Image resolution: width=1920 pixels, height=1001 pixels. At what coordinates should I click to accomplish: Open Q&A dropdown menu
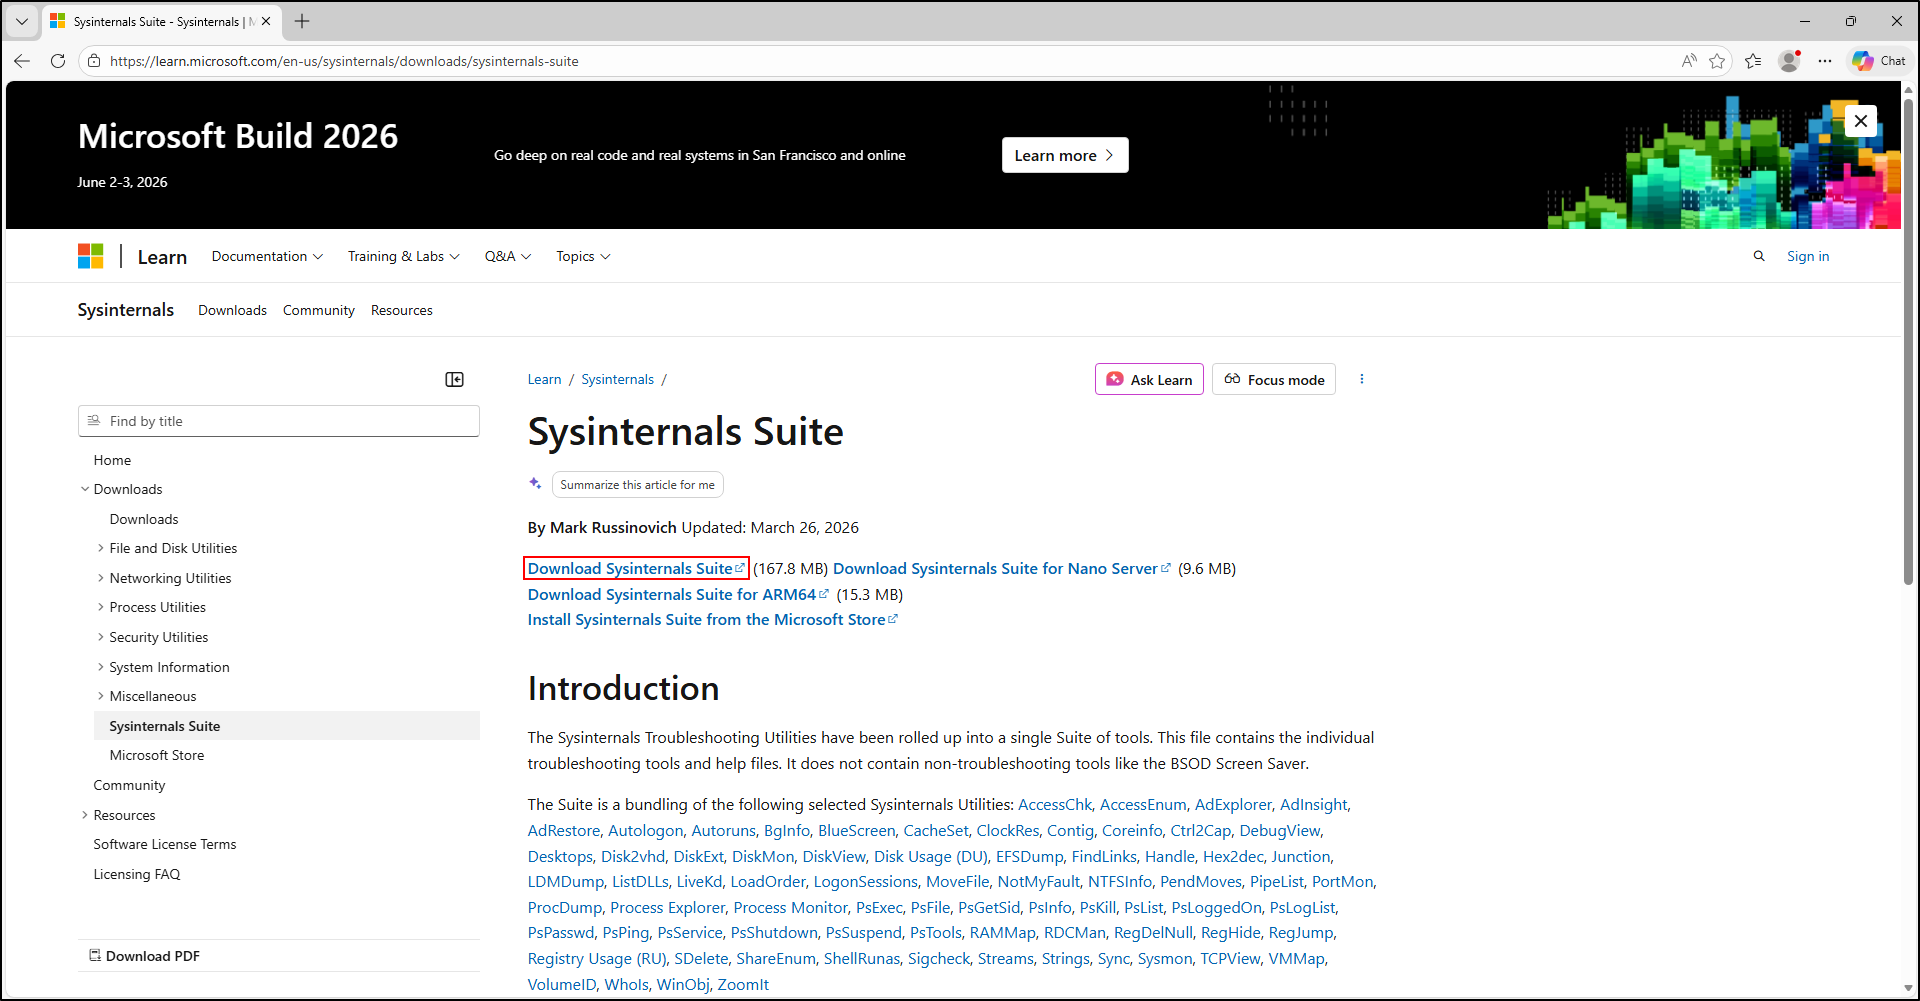point(508,257)
